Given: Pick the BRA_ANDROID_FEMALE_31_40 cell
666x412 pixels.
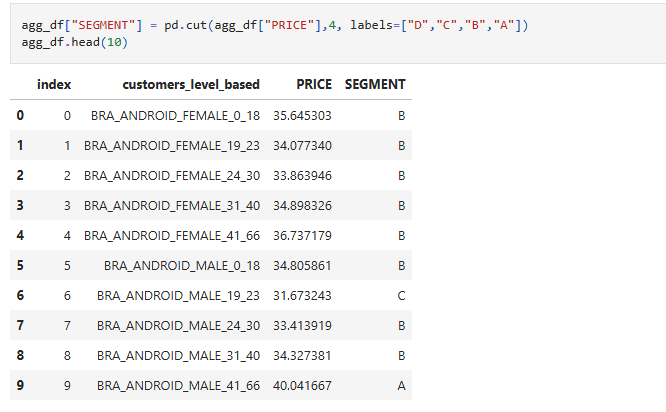Looking at the screenshot, I should pos(172,205).
